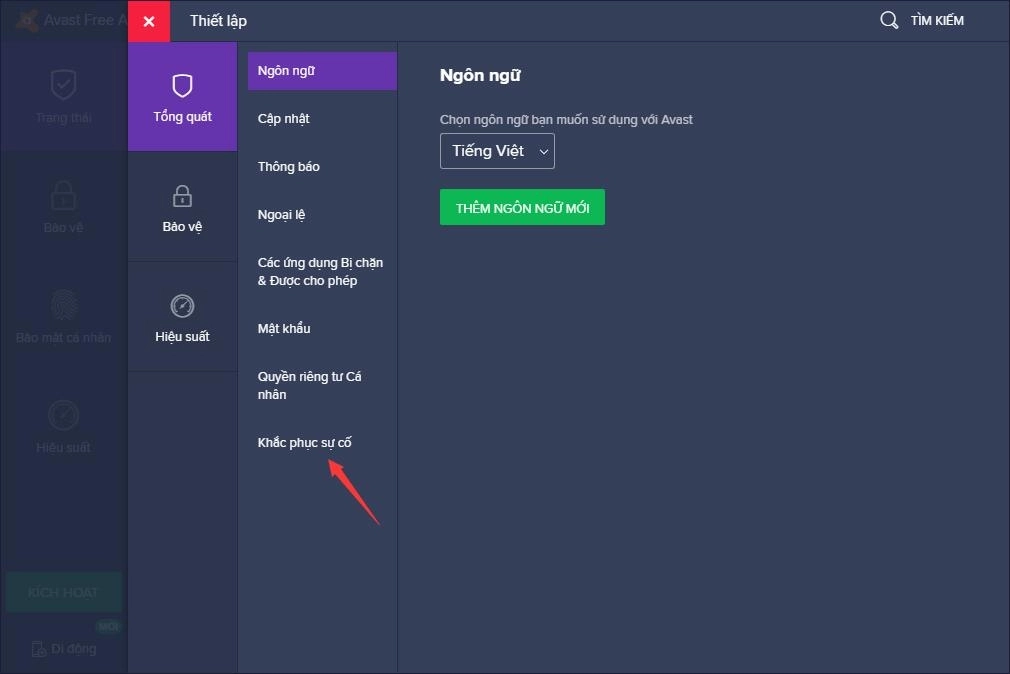The image size is (1010, 674).
Task: Select the Mật khẩu menu entry
Action: pyautogui.click(x=284, y=329)
